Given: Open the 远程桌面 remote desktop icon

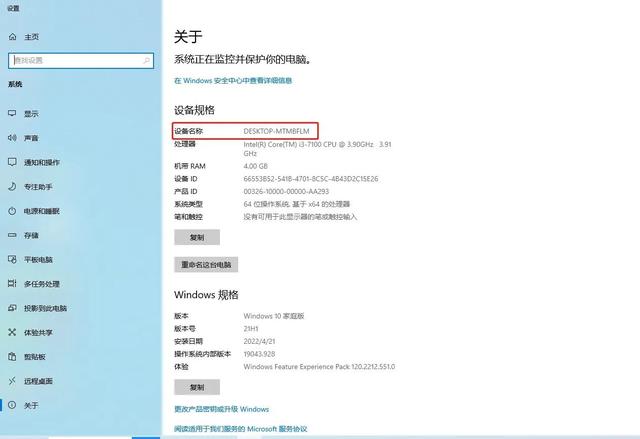Looking at the screenshot, I should point(12,381).
